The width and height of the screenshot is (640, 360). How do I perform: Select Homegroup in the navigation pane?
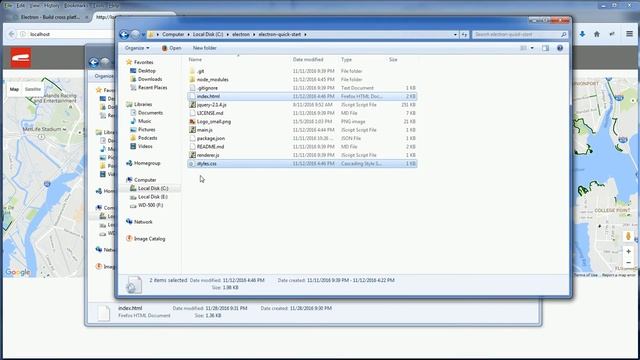pos(147,163)
